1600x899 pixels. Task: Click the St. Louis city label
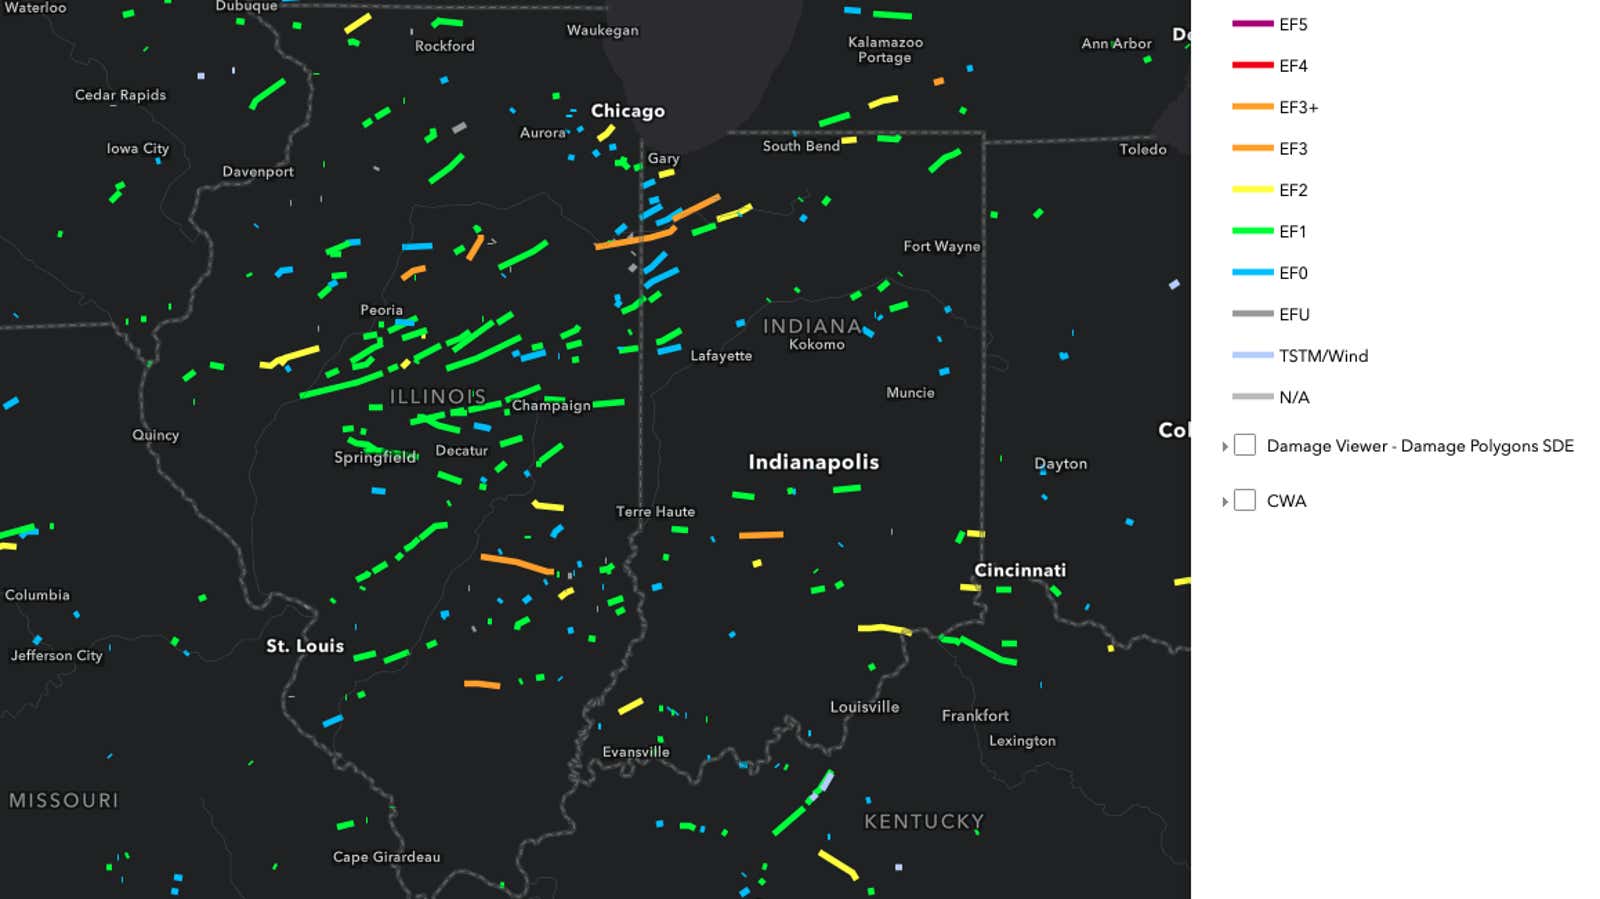coord(305,646)
